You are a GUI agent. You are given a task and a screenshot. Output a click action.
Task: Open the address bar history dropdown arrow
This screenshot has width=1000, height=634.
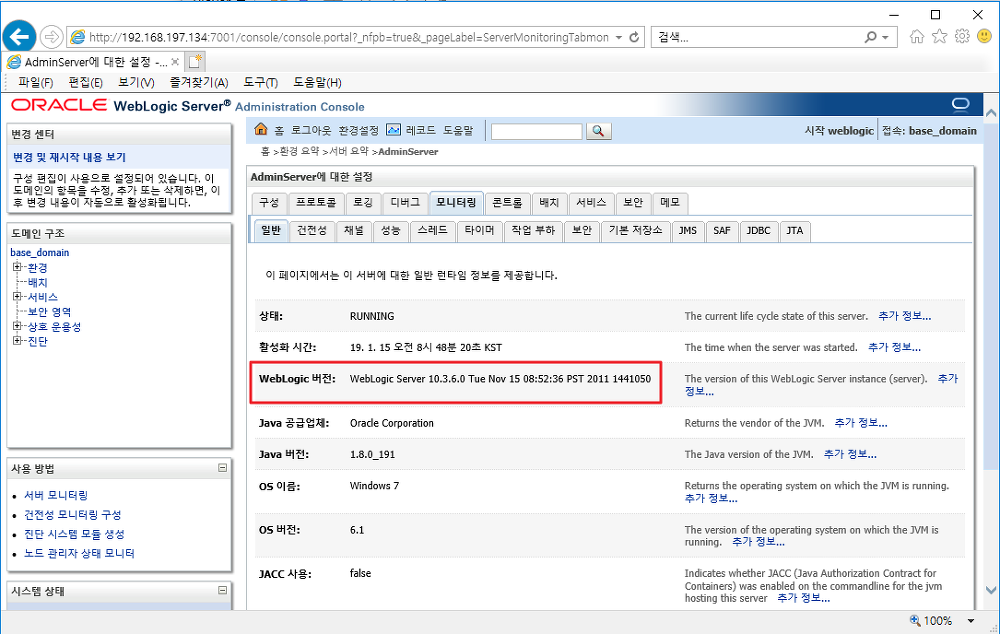pos(619,38)
